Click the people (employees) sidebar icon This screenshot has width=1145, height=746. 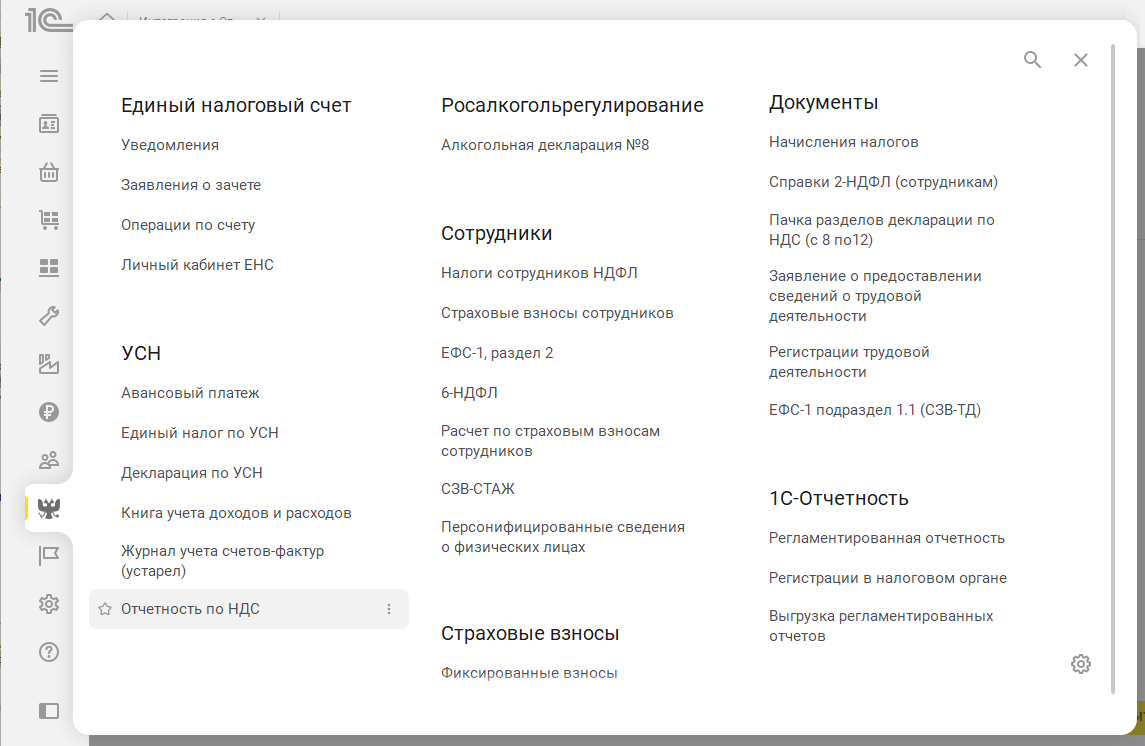48,460
